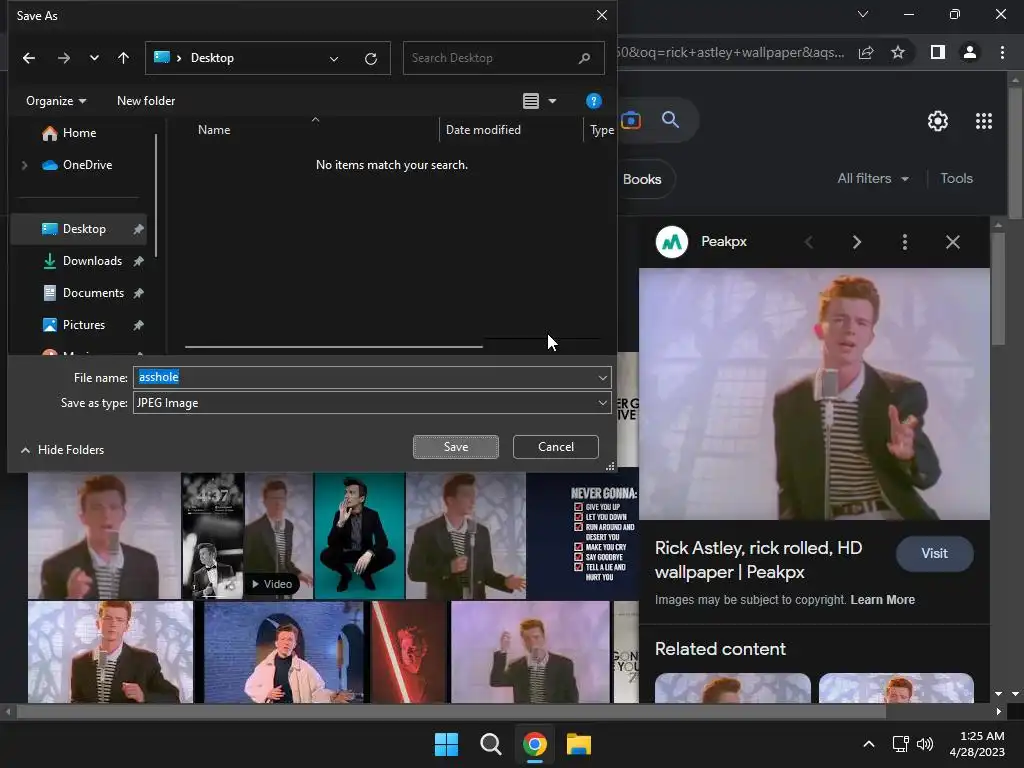The image size is (1024, 768).
Task: Open Google apps grid
Action: pos(984,121)
